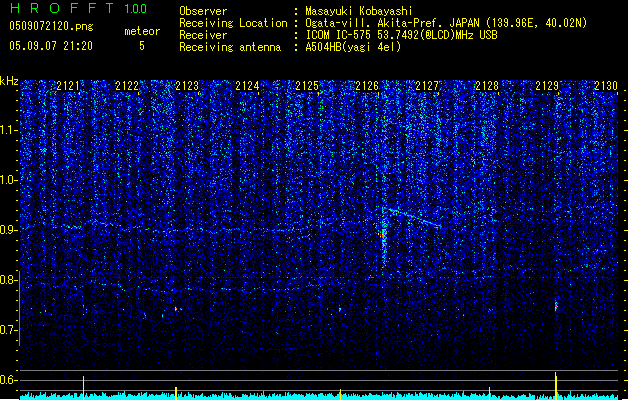629x400 pixels.
Task: Click the 1.0 kHz frequency axis label
Action: (x=9, y=180)
